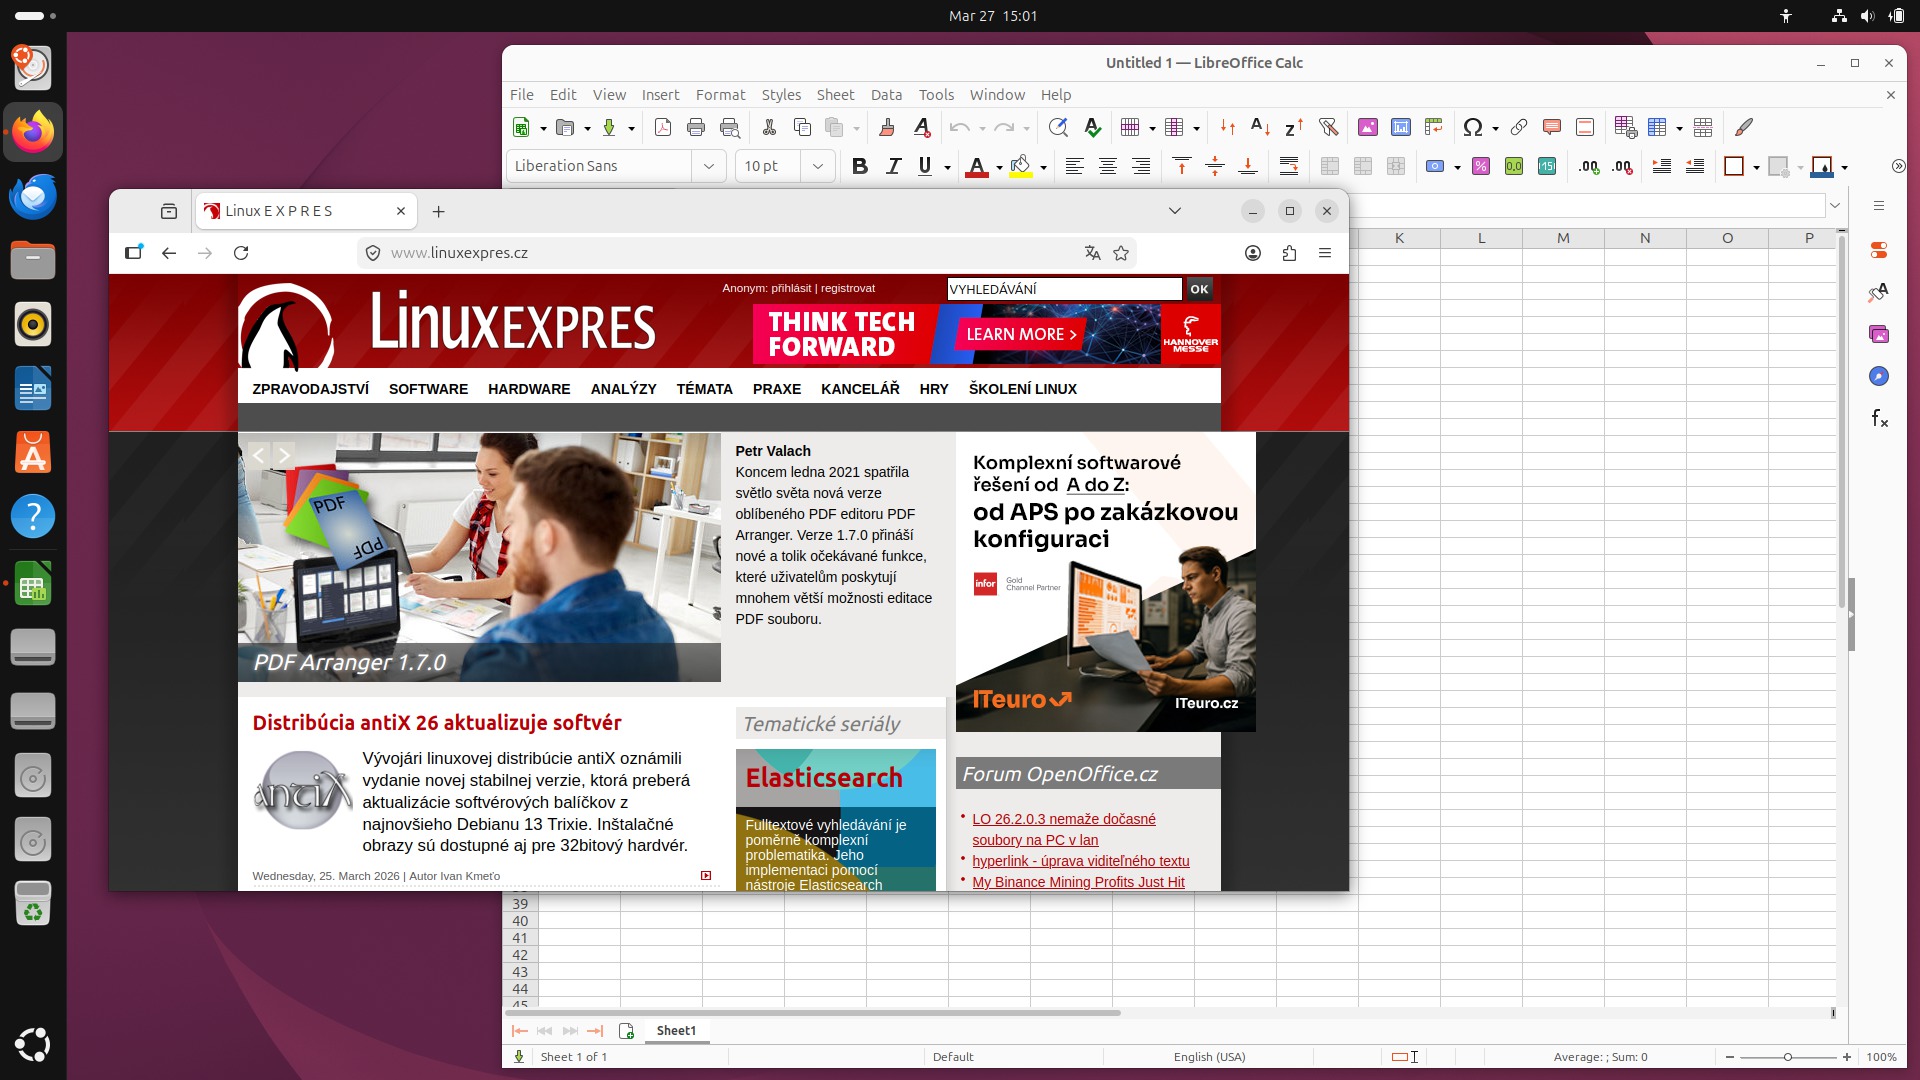The height and width of the screenshot is (1080, 1920).
Task: Bookmark the page with star icon
Action: tap(1121, 253)
